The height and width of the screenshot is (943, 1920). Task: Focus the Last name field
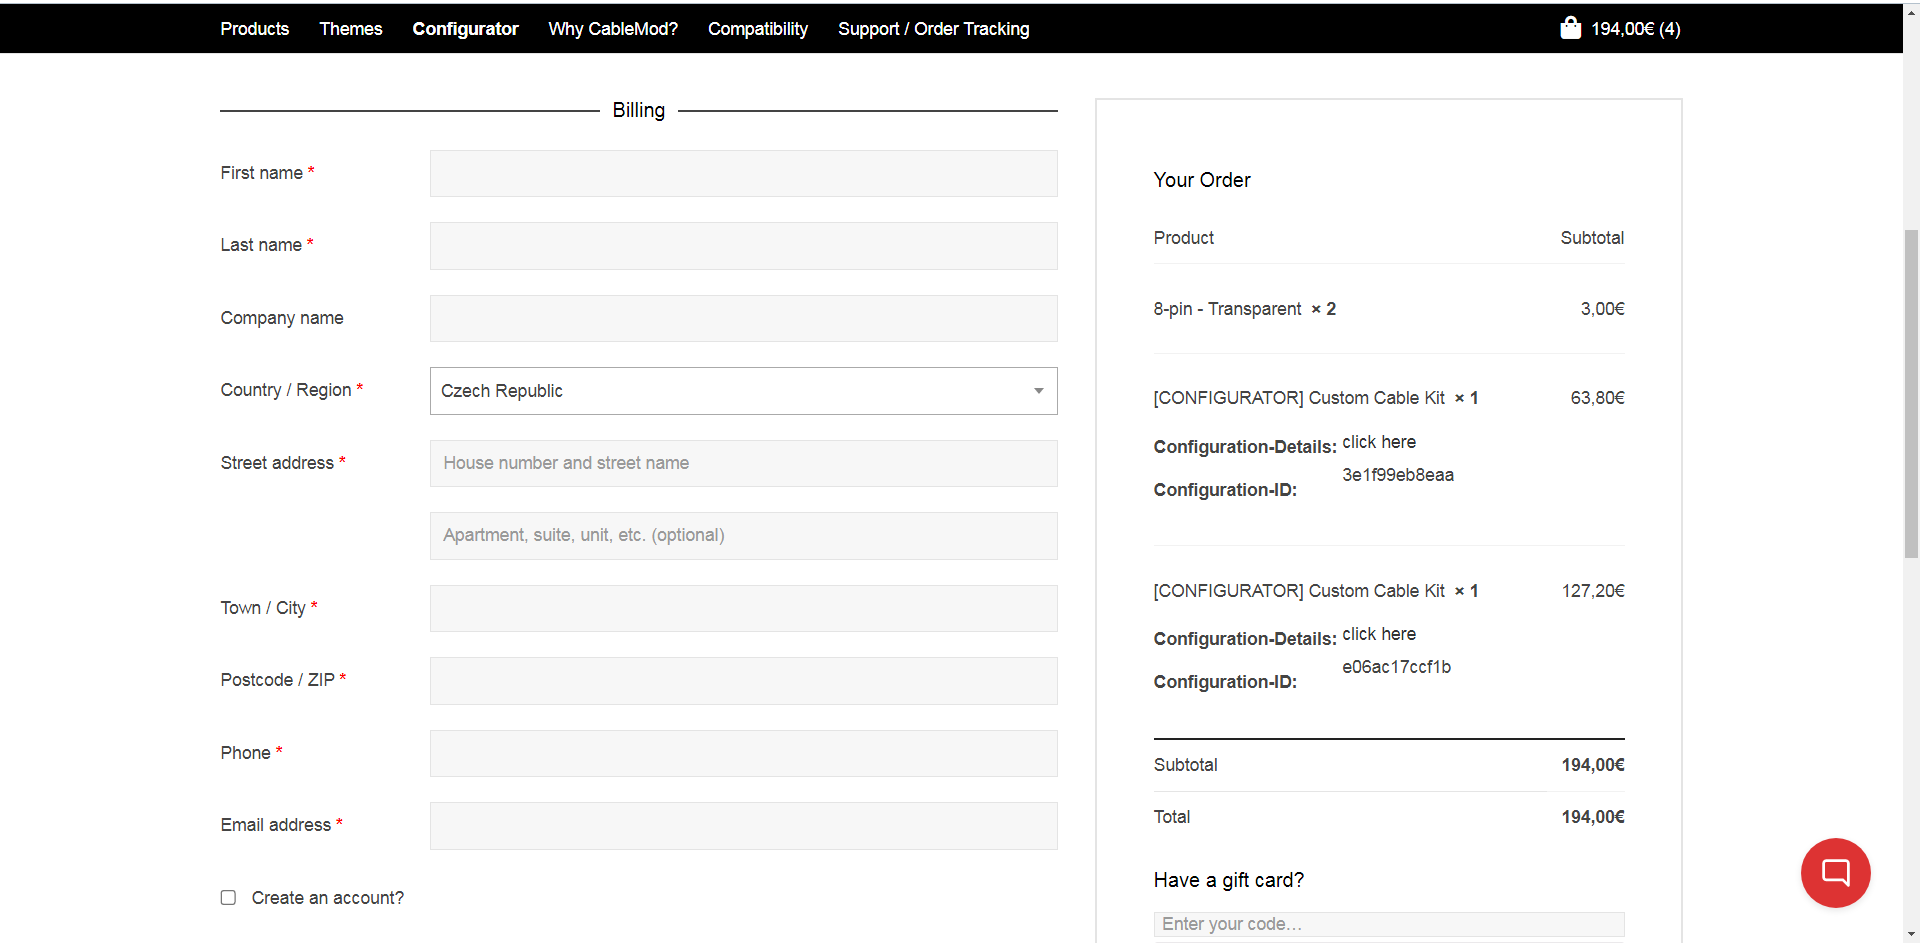tap(743, 246)
